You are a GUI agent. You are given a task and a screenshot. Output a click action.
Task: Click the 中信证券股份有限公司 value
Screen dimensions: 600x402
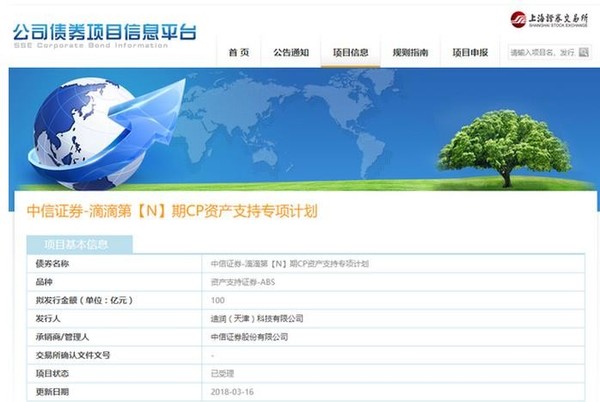pyautogui.click(x=249, y=337)
